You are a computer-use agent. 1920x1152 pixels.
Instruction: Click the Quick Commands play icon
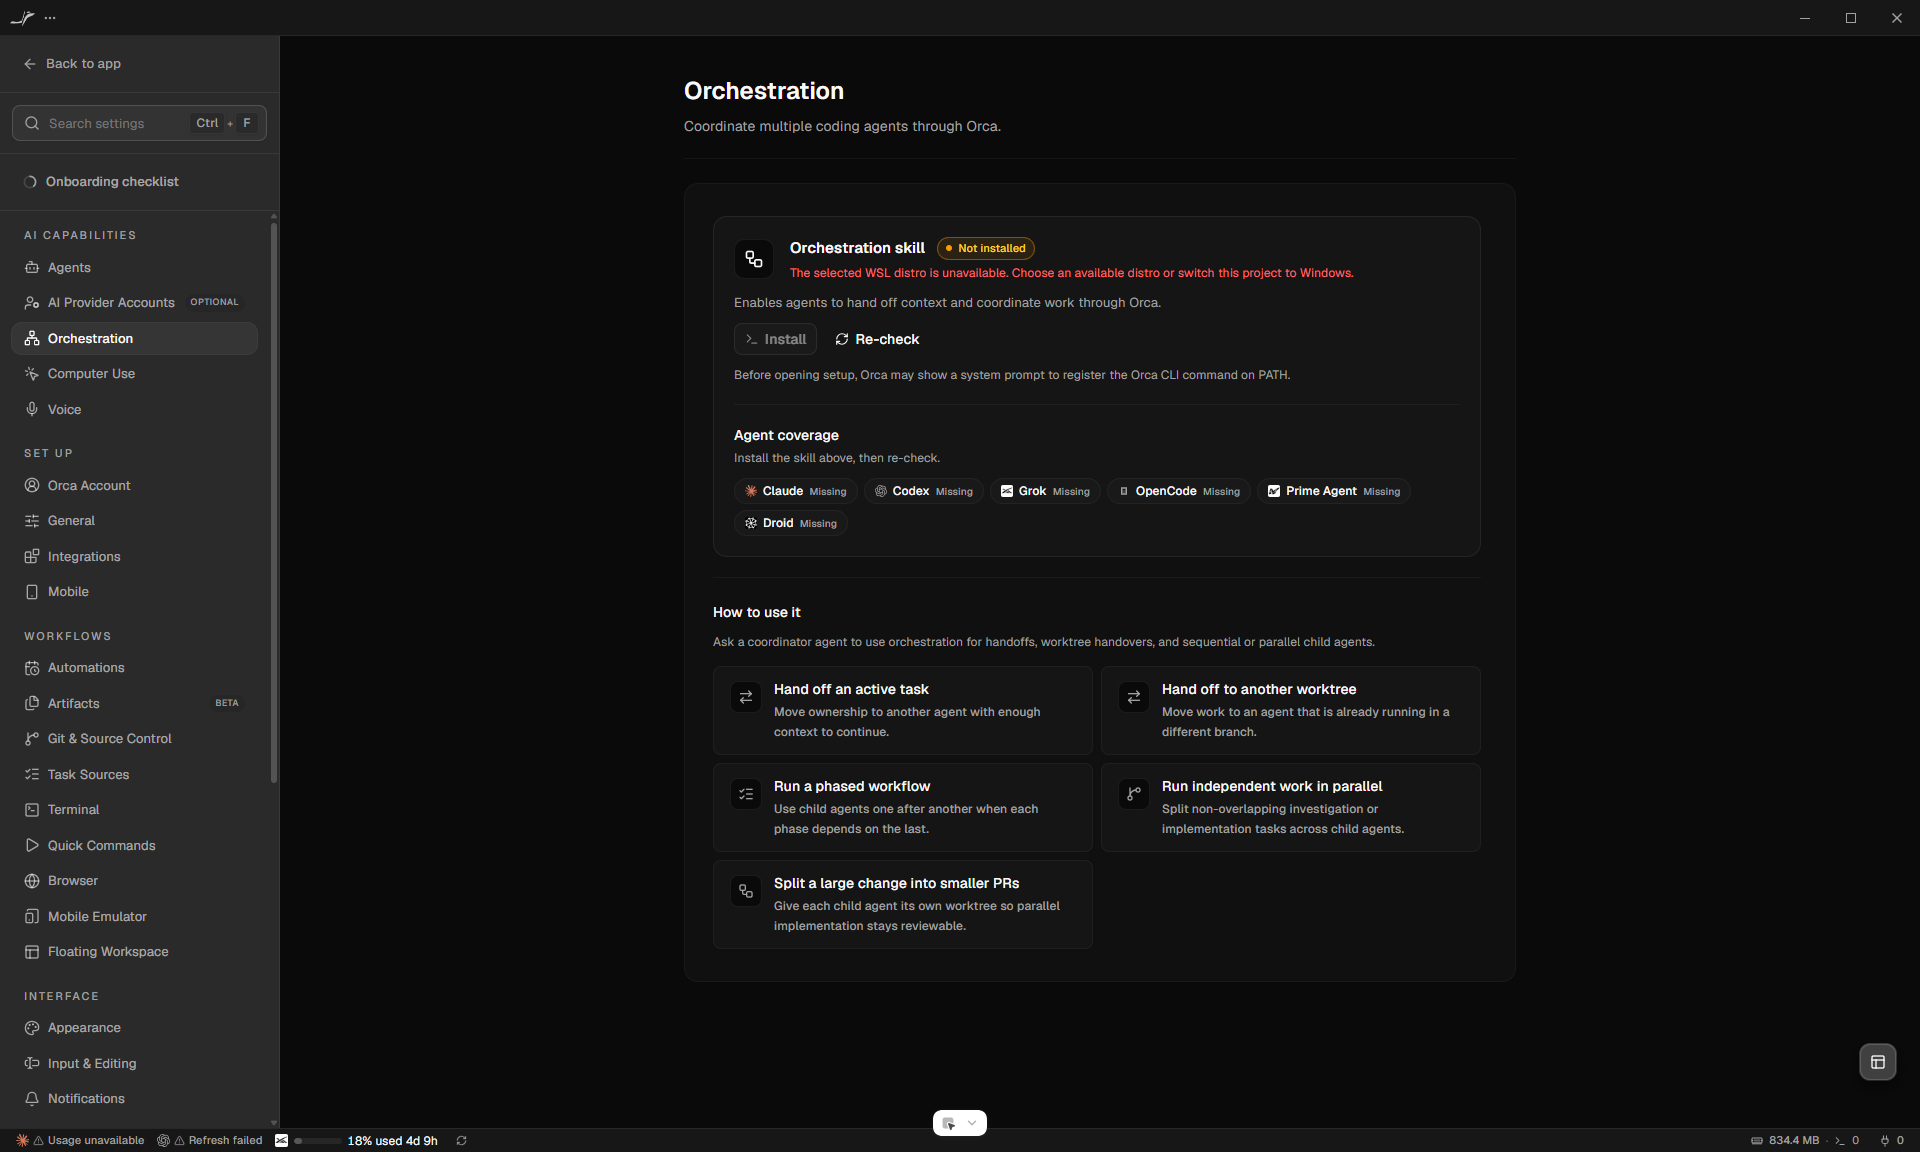pos(32,846)
